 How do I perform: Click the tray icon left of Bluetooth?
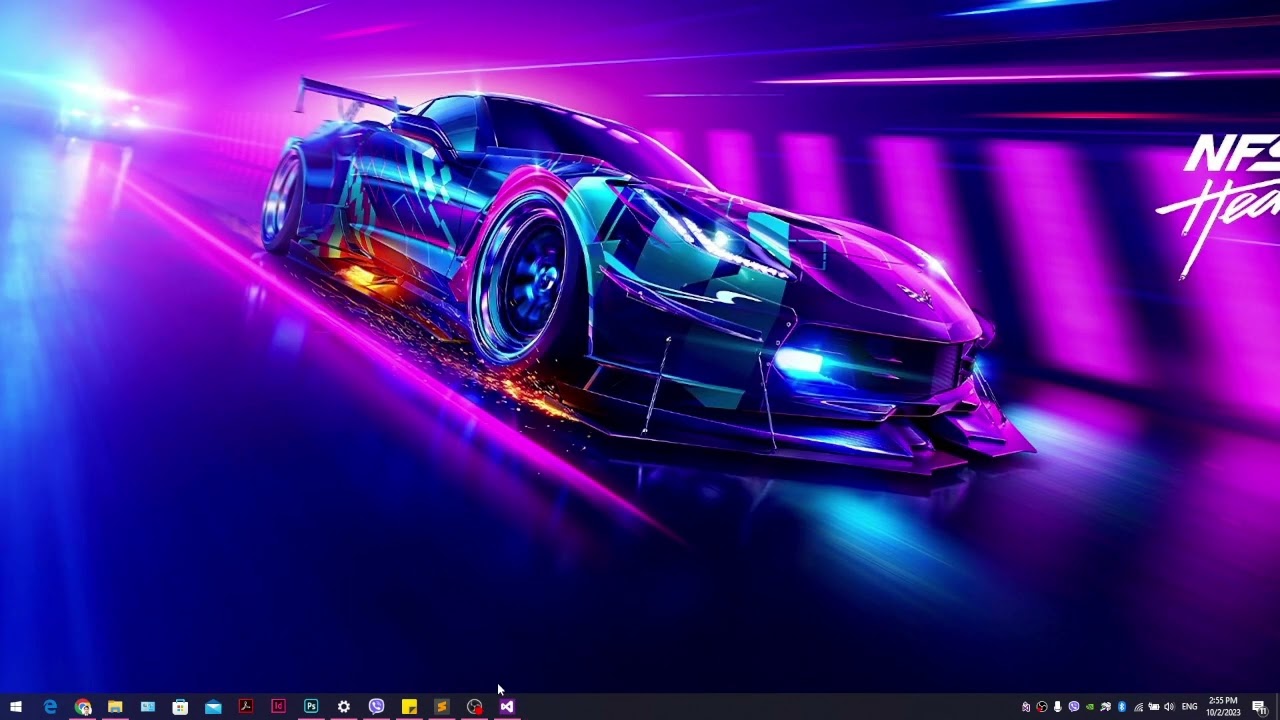coord(1106,707)
